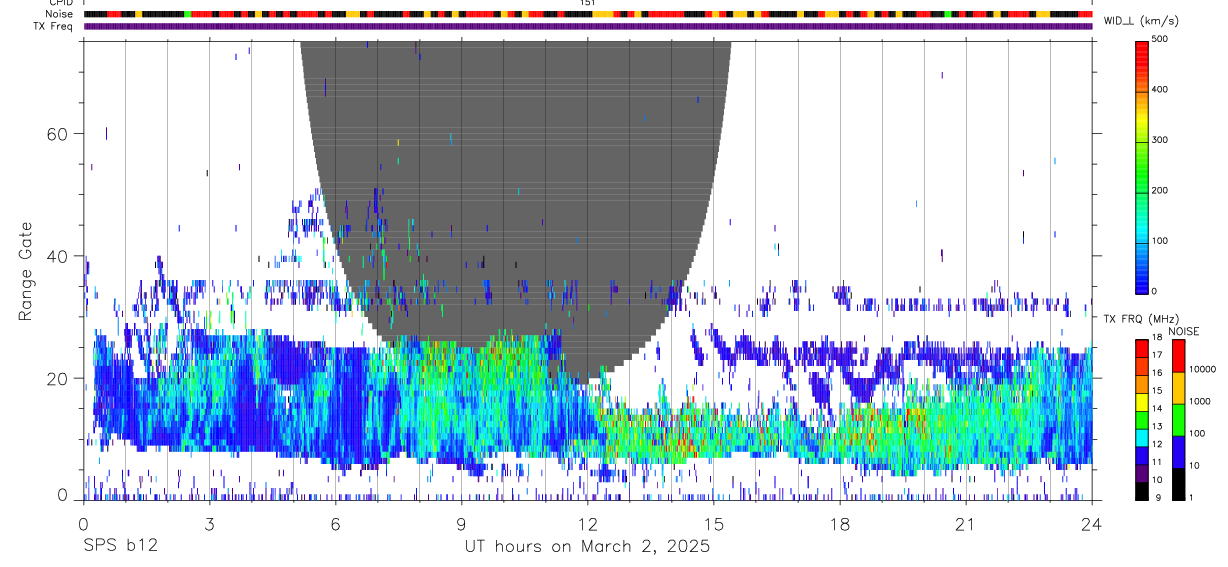Viewport: 1228px width, 567px height.
Task: Click the WID⊥ (km/s) colorbar title
Action: pos(1142,21)
